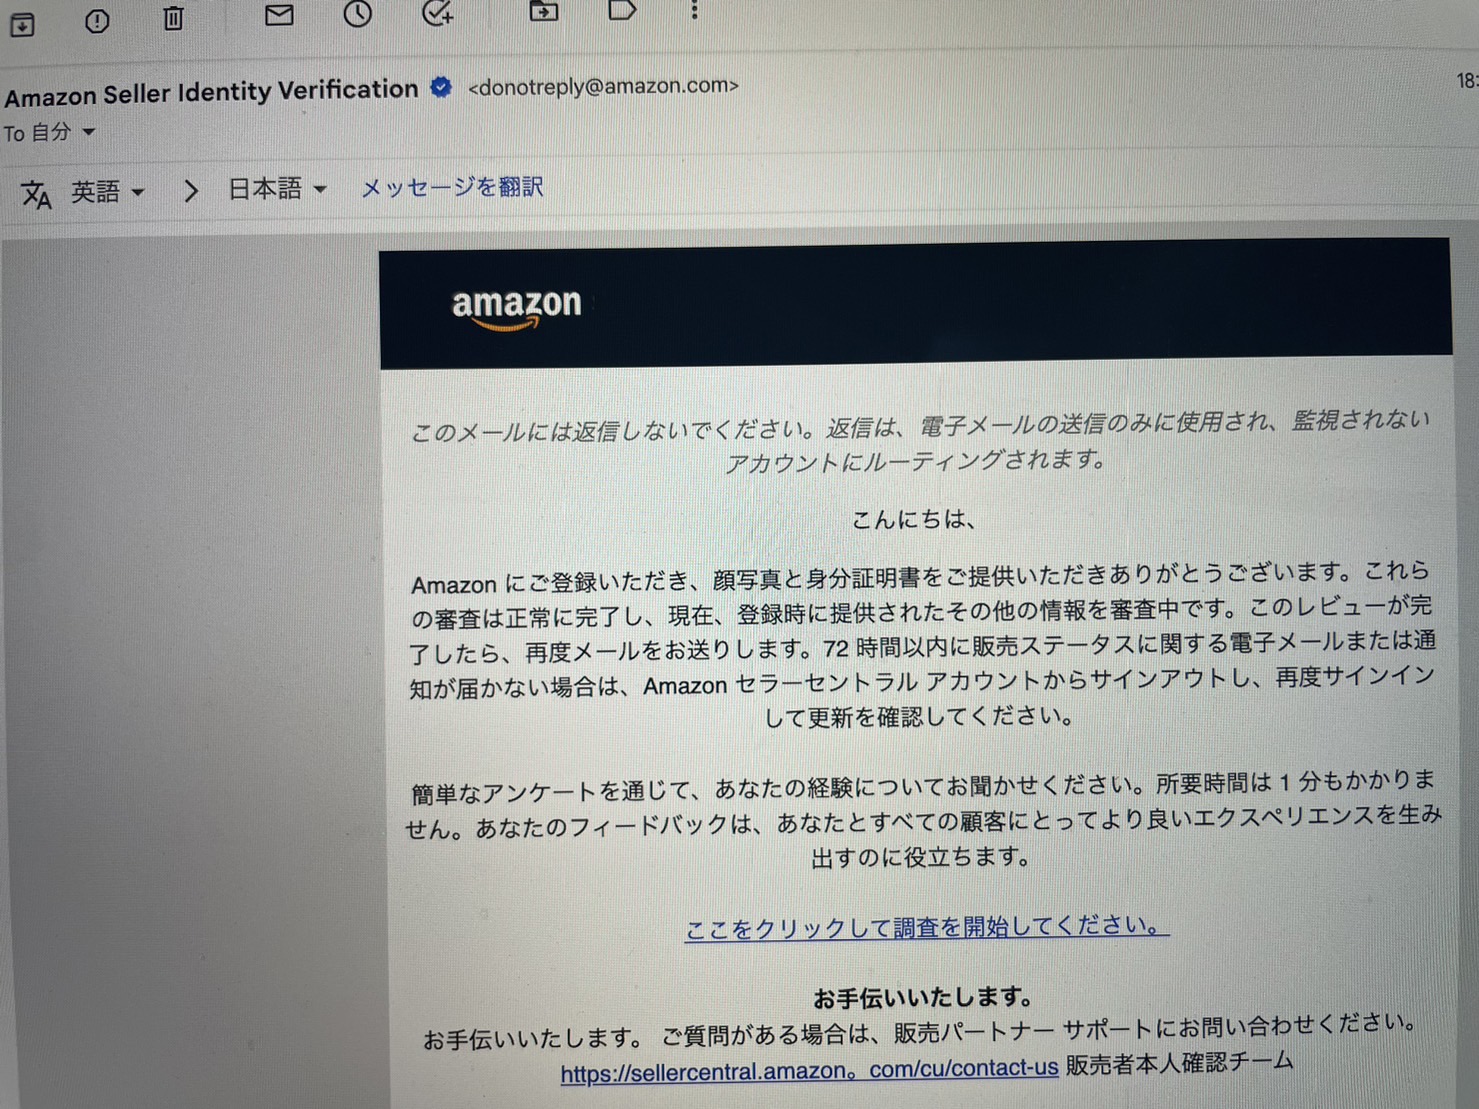Open the three-dot More options menu

[x=694, y=10]
